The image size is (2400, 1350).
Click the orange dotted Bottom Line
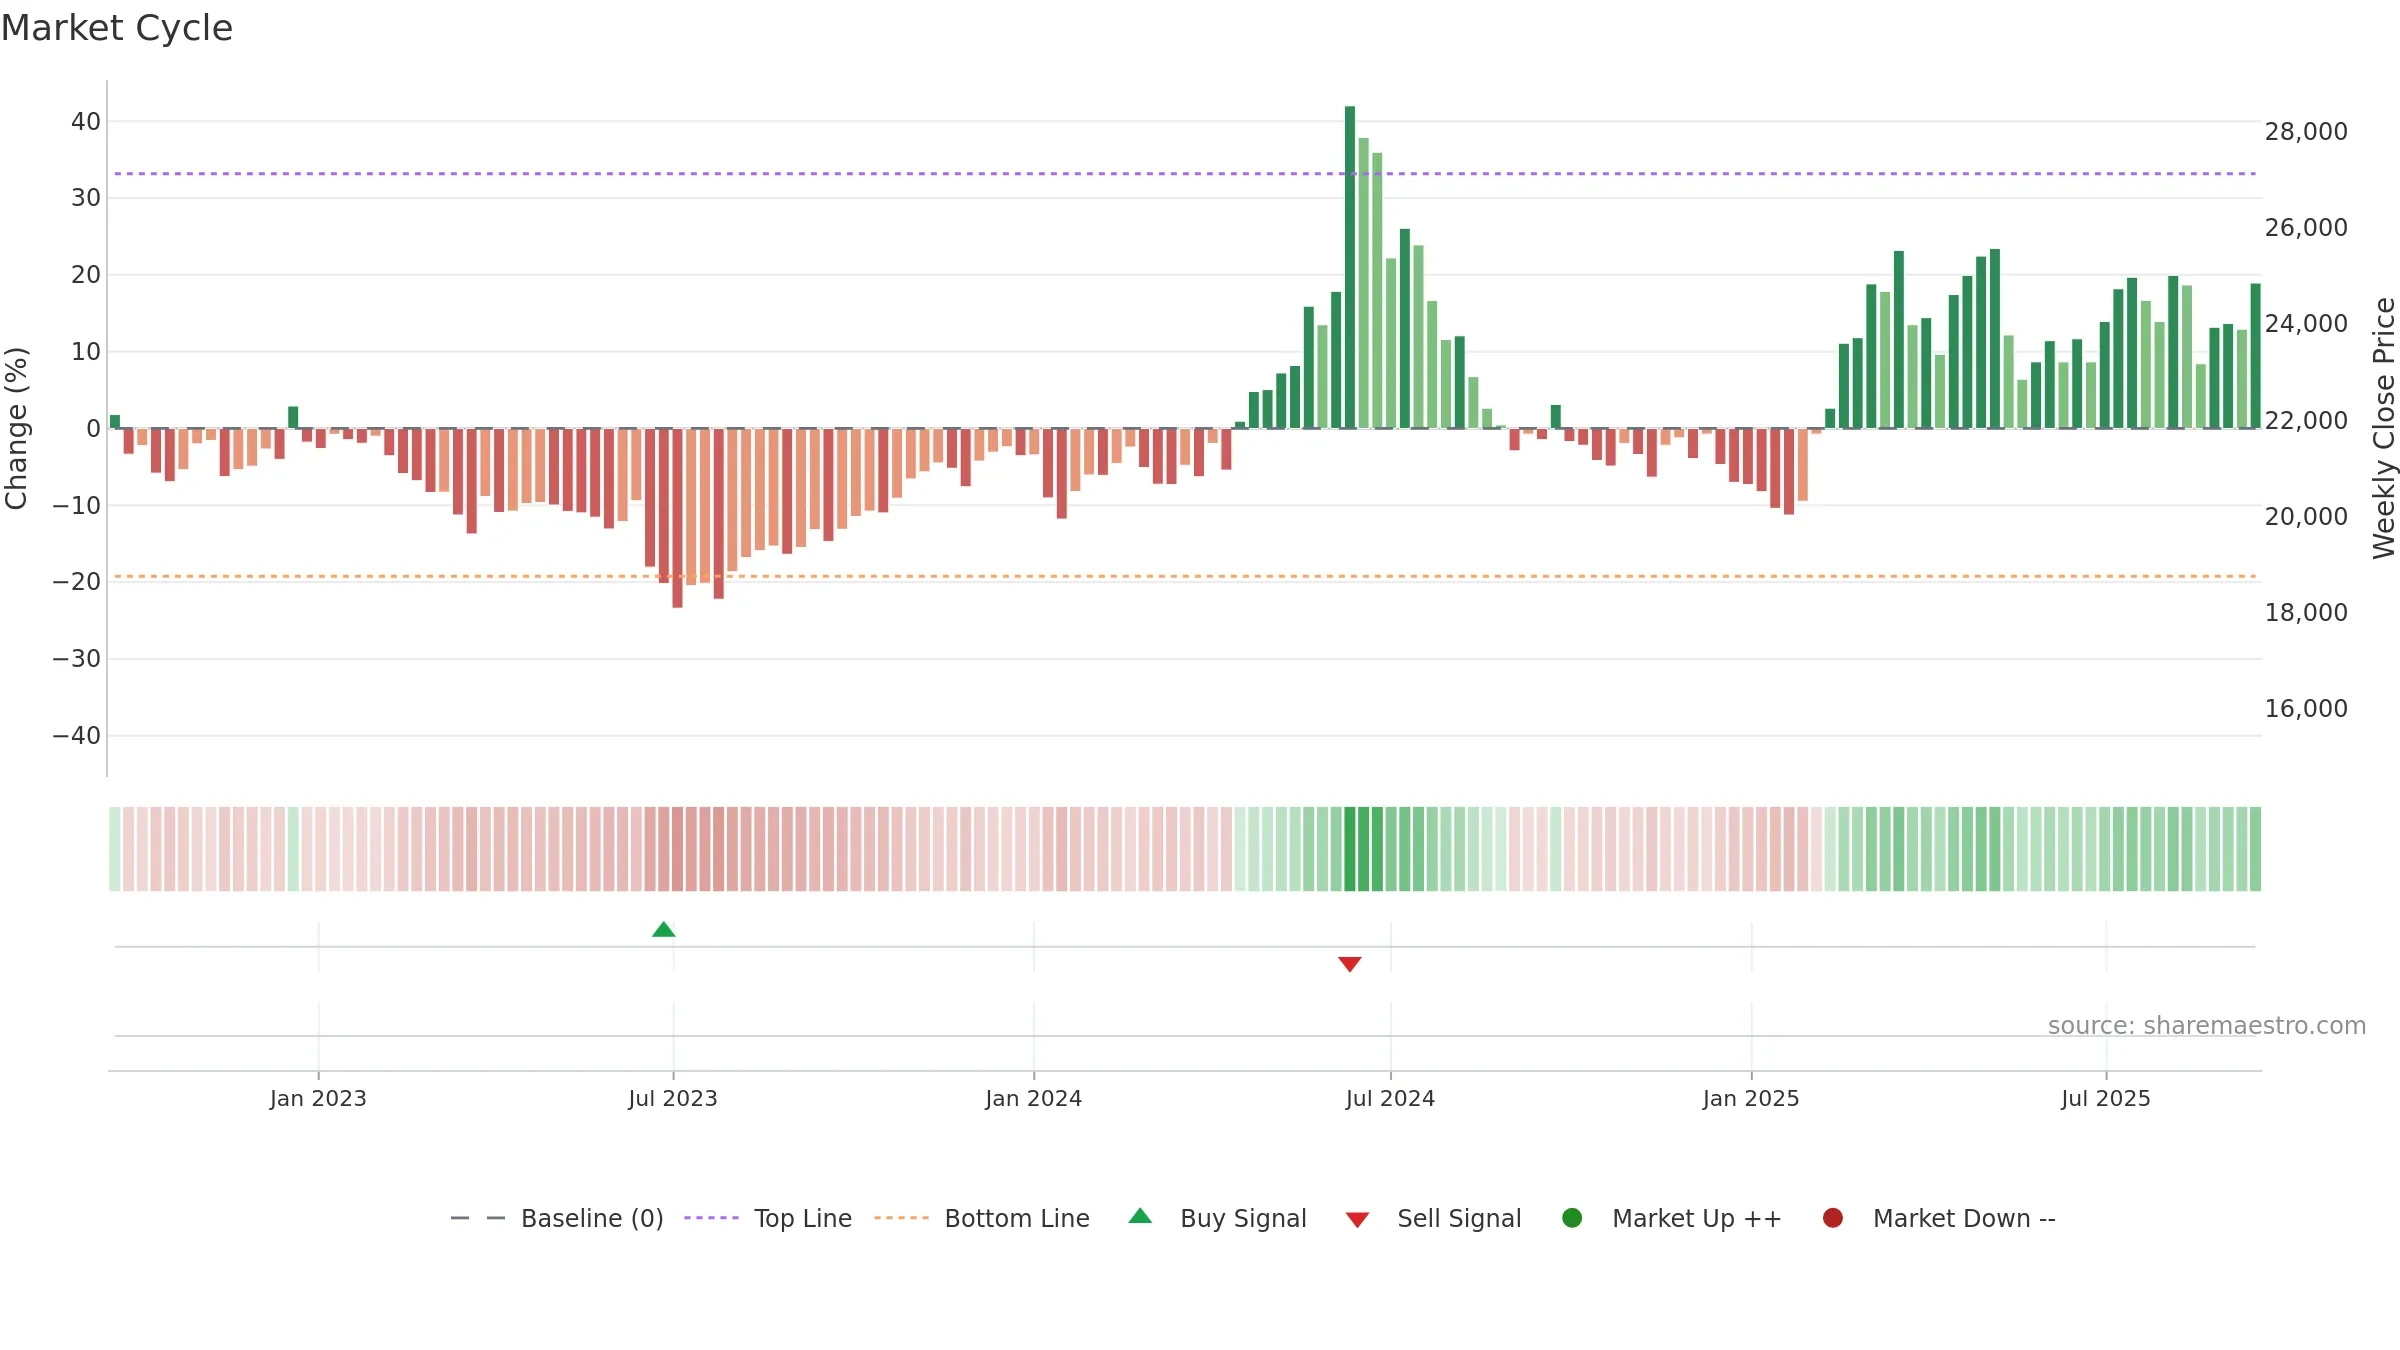click(1185, 576)
